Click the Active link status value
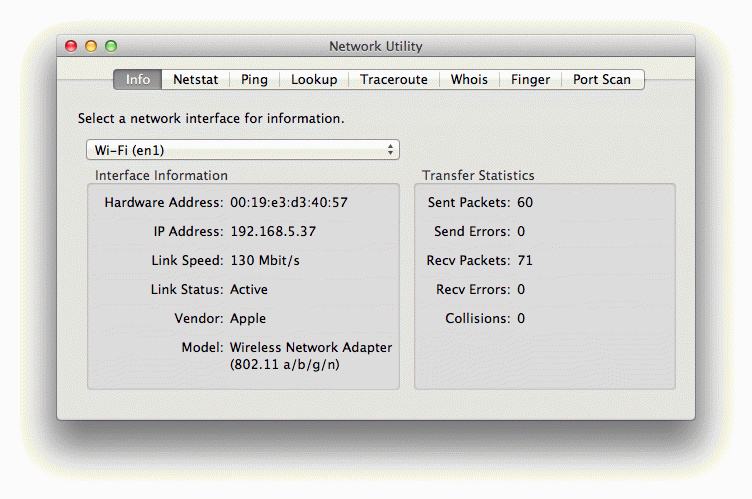Viewport: 752px width, 499px height. (249, 289)
